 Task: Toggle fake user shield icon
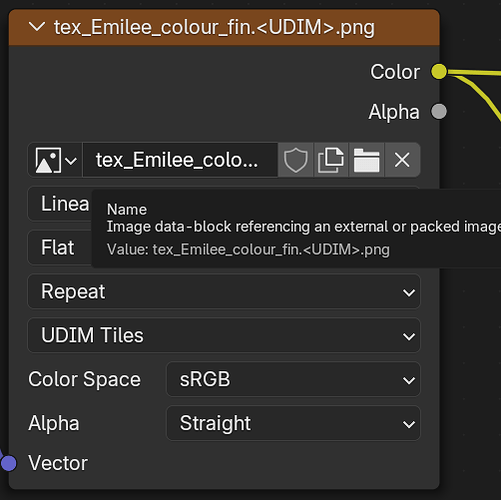click(296, 160)
